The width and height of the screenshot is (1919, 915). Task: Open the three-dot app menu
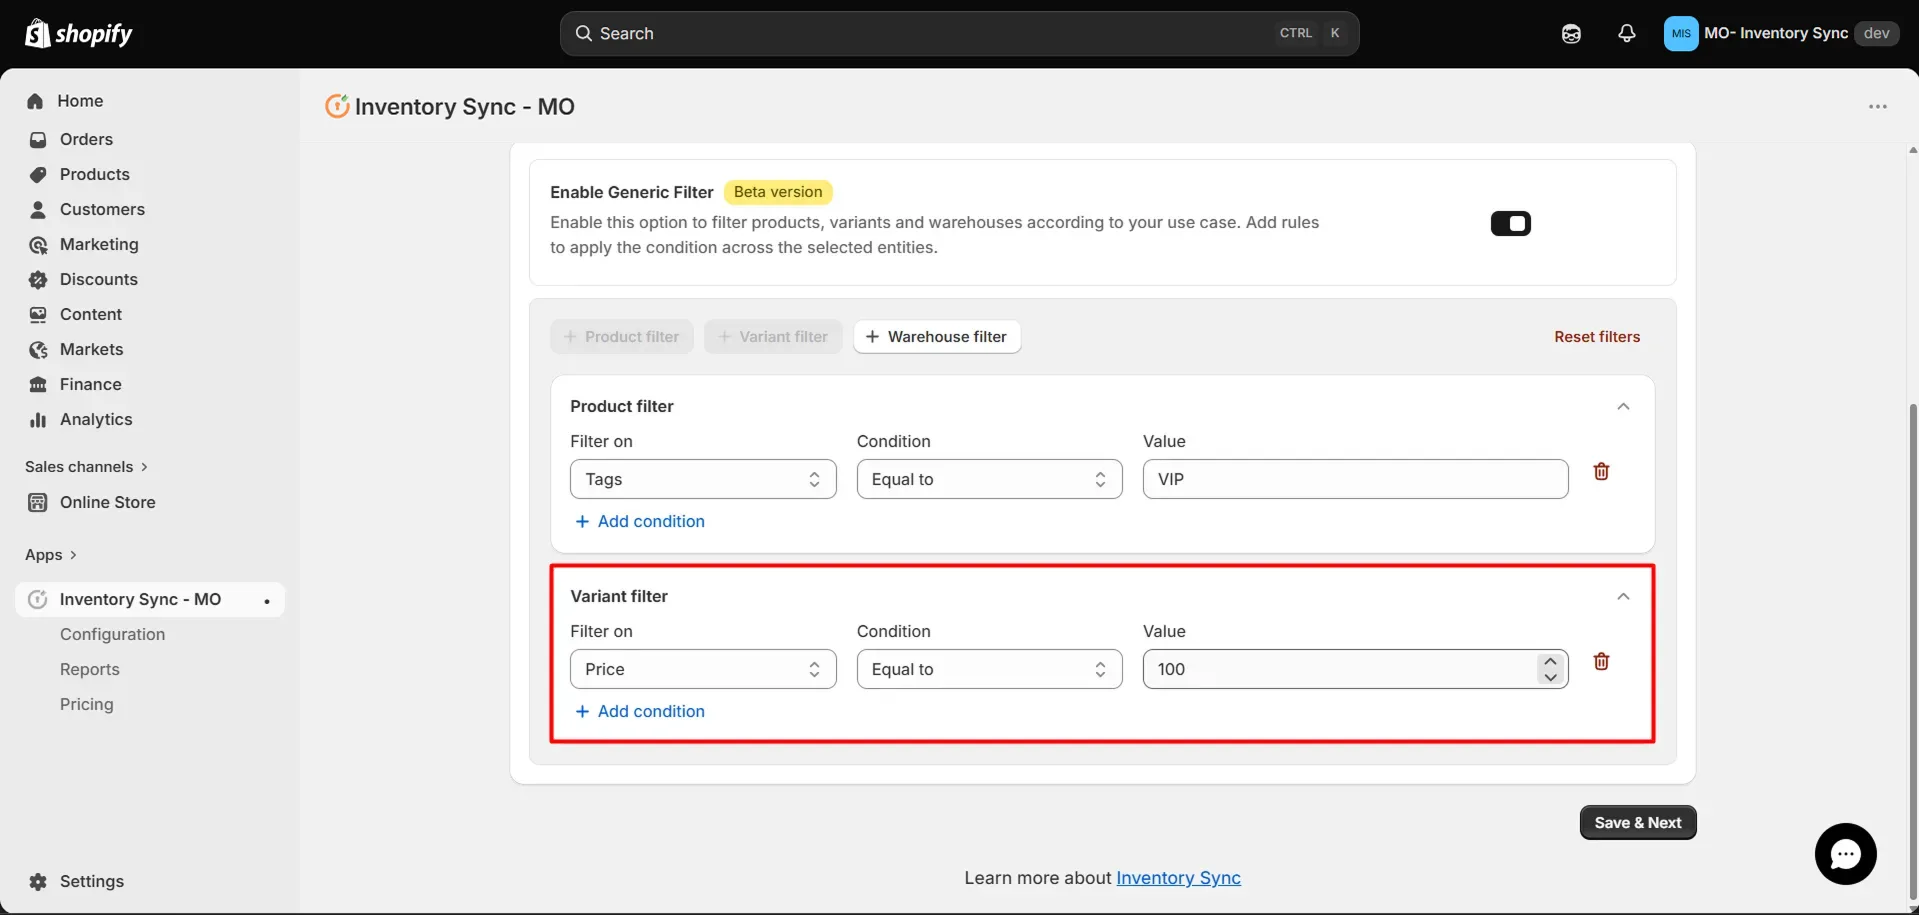coord(1878,107)
